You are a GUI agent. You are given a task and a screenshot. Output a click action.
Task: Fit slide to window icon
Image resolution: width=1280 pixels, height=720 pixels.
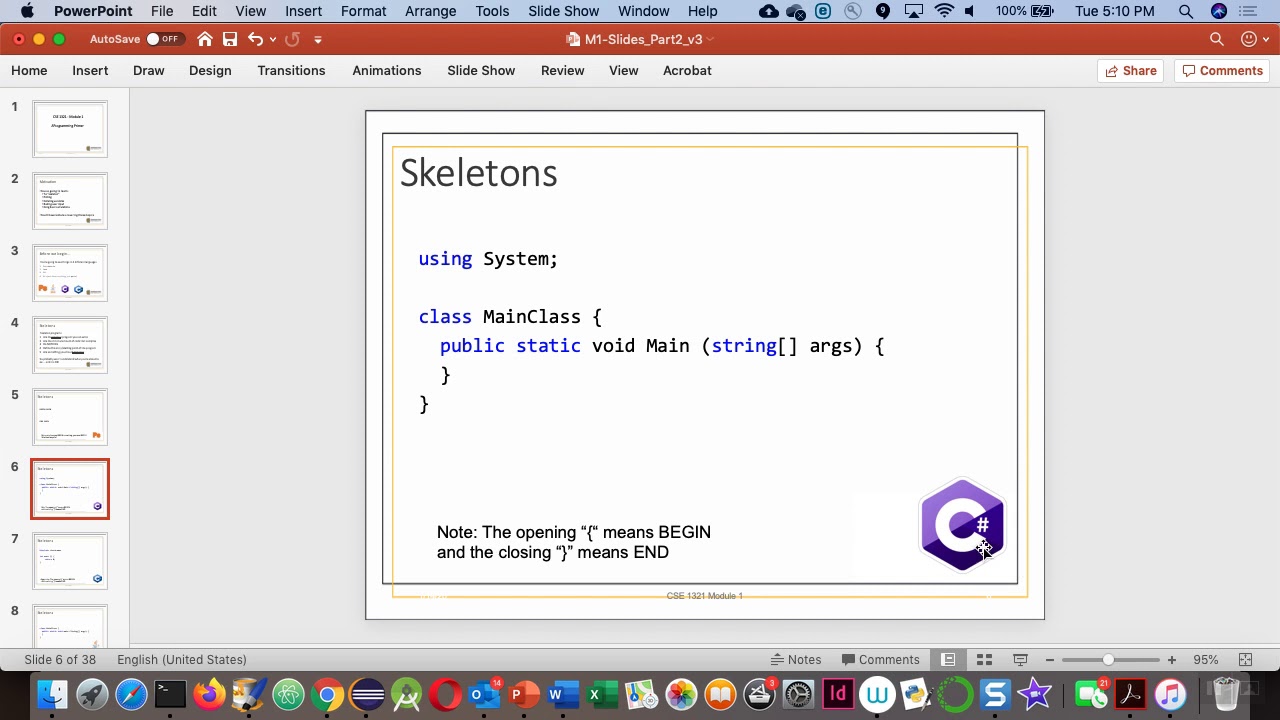pos(1245,659)
